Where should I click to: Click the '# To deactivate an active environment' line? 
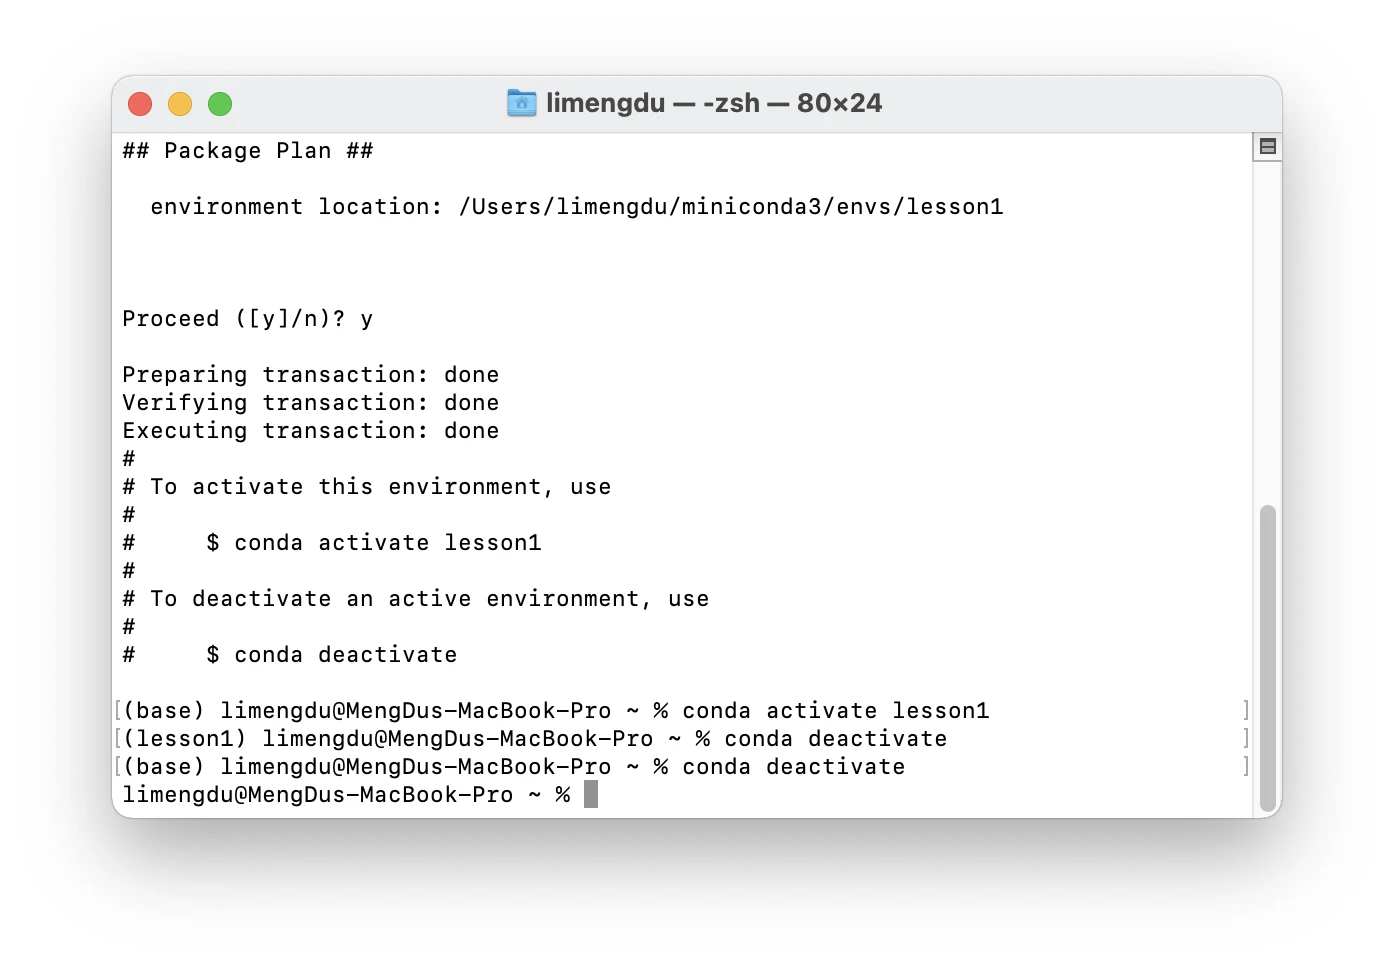click(x=415, y=599)
